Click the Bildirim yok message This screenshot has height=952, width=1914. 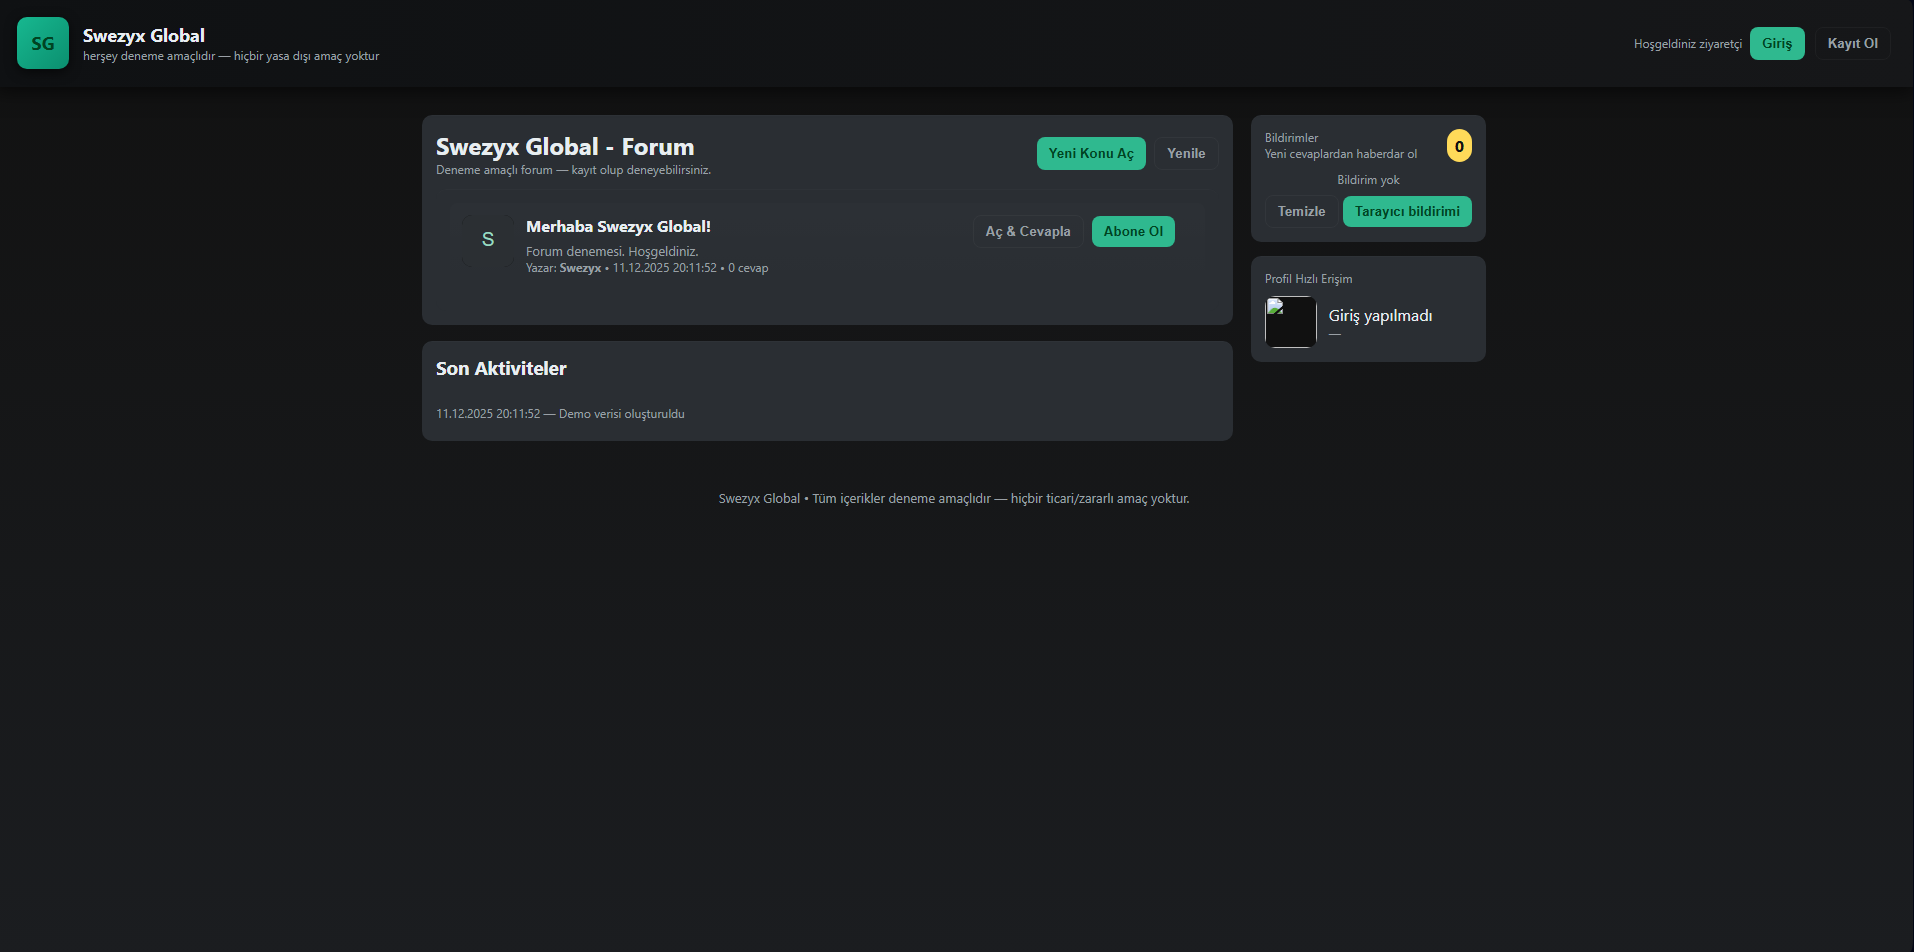(1368, 180)
